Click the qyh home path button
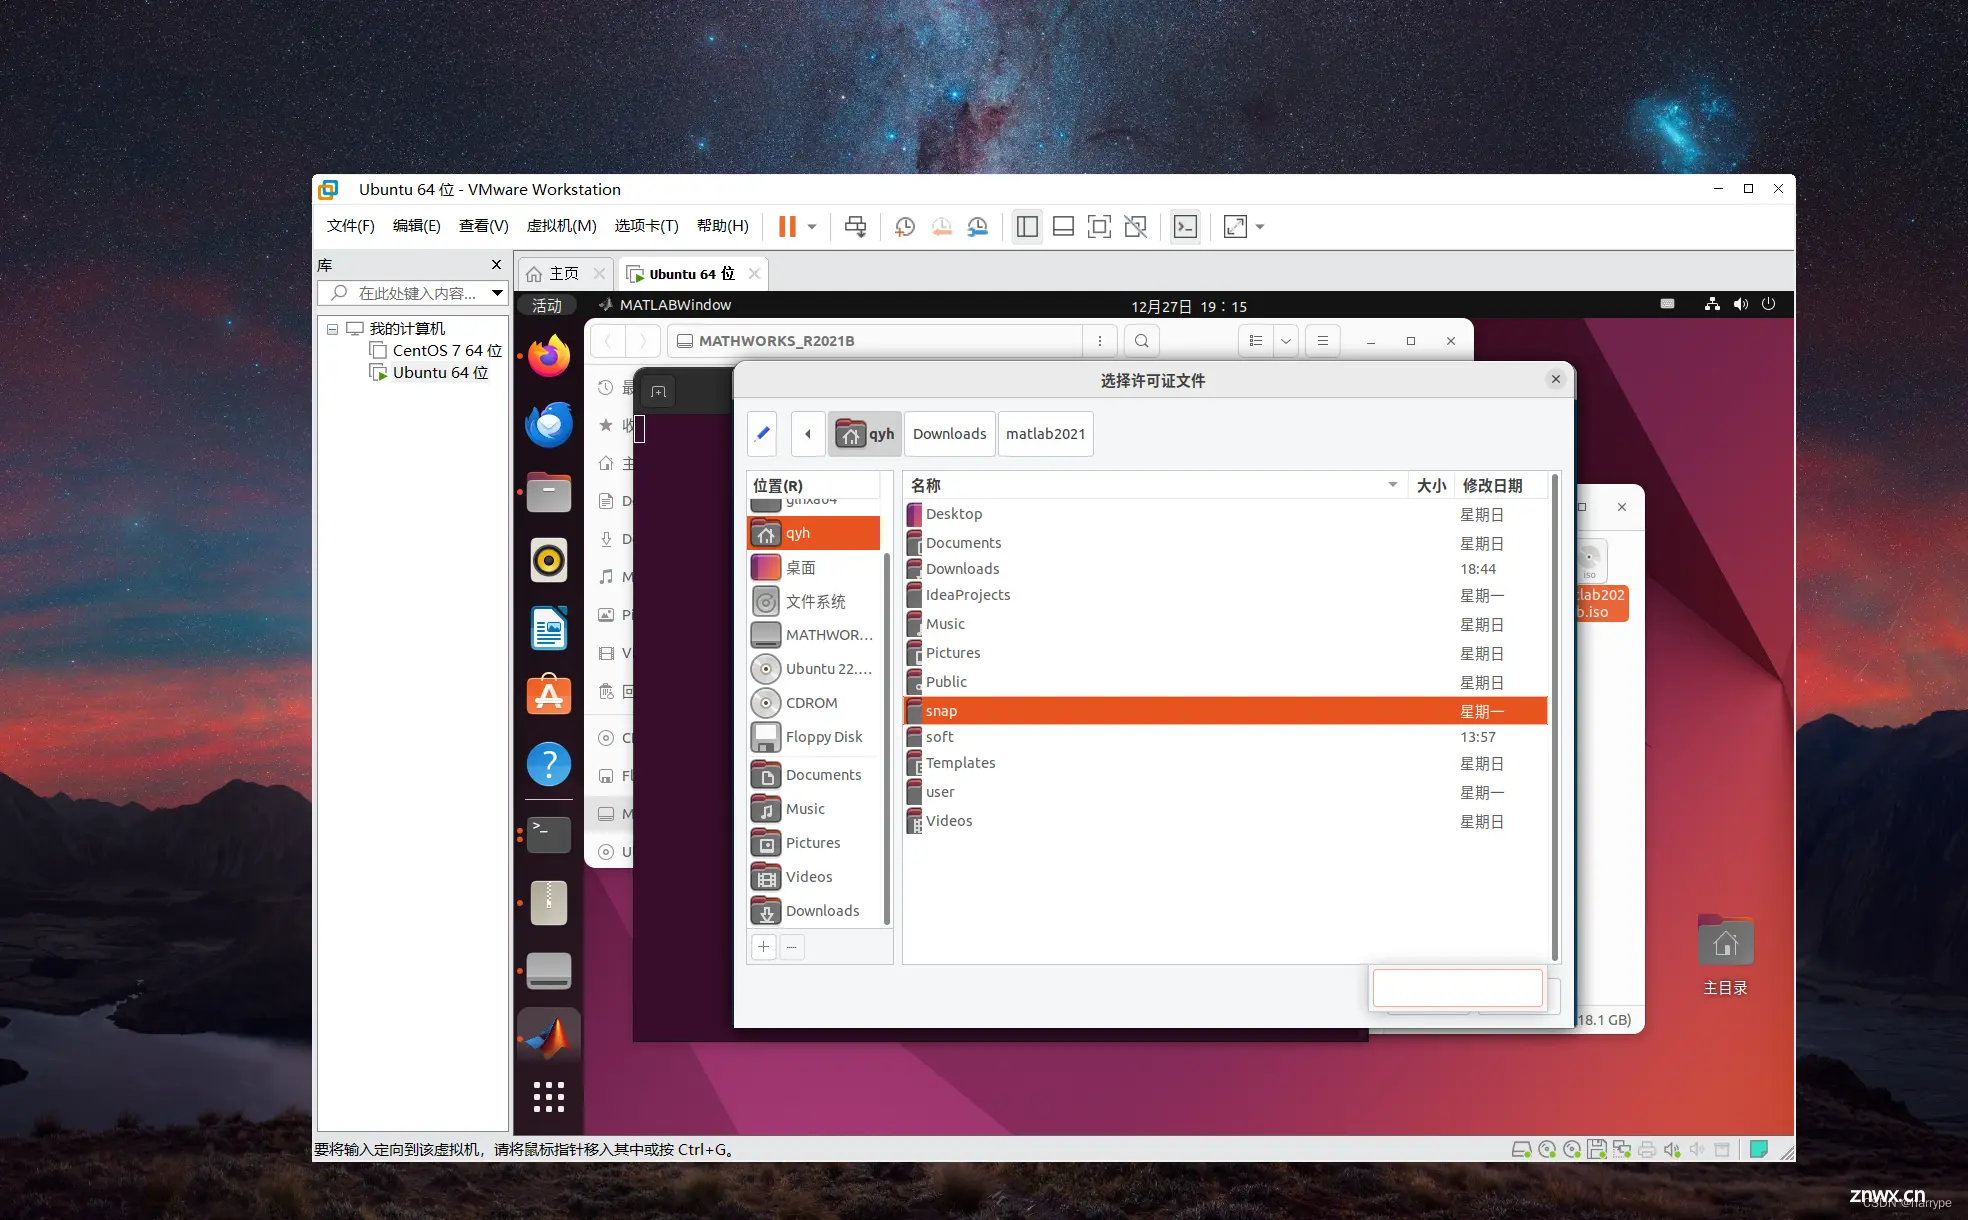Image resolution: width=1968 pixels, height=1220 pixels. 865,434
